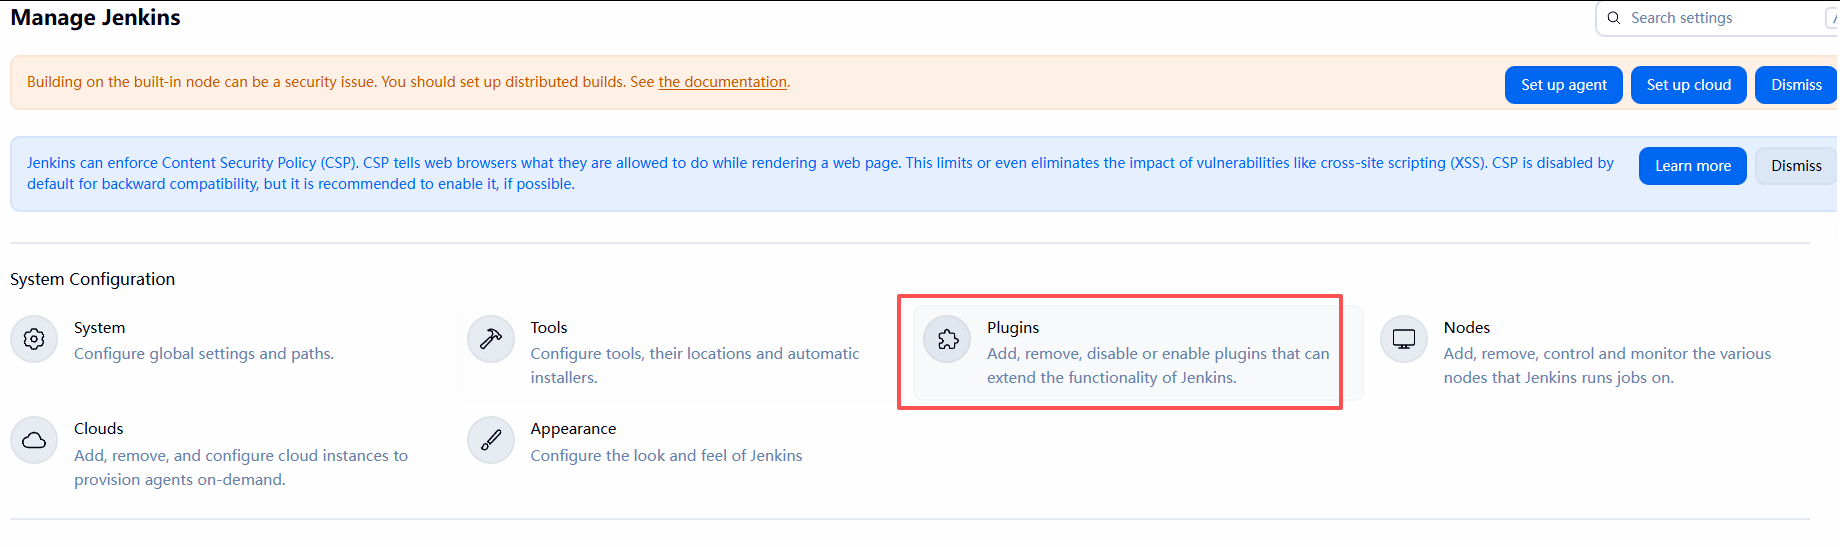
Task: Open the System gear icon
Action: coord(34,339)
